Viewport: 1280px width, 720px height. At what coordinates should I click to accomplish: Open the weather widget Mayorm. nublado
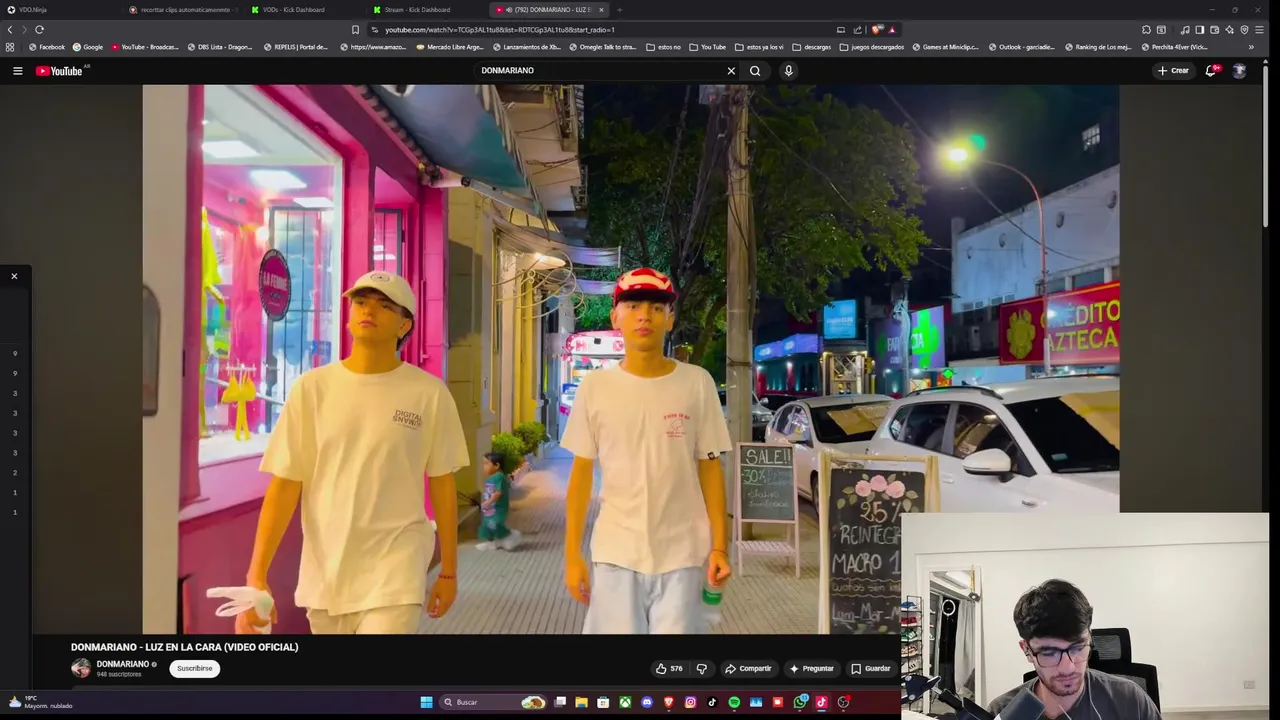(40, 702)
